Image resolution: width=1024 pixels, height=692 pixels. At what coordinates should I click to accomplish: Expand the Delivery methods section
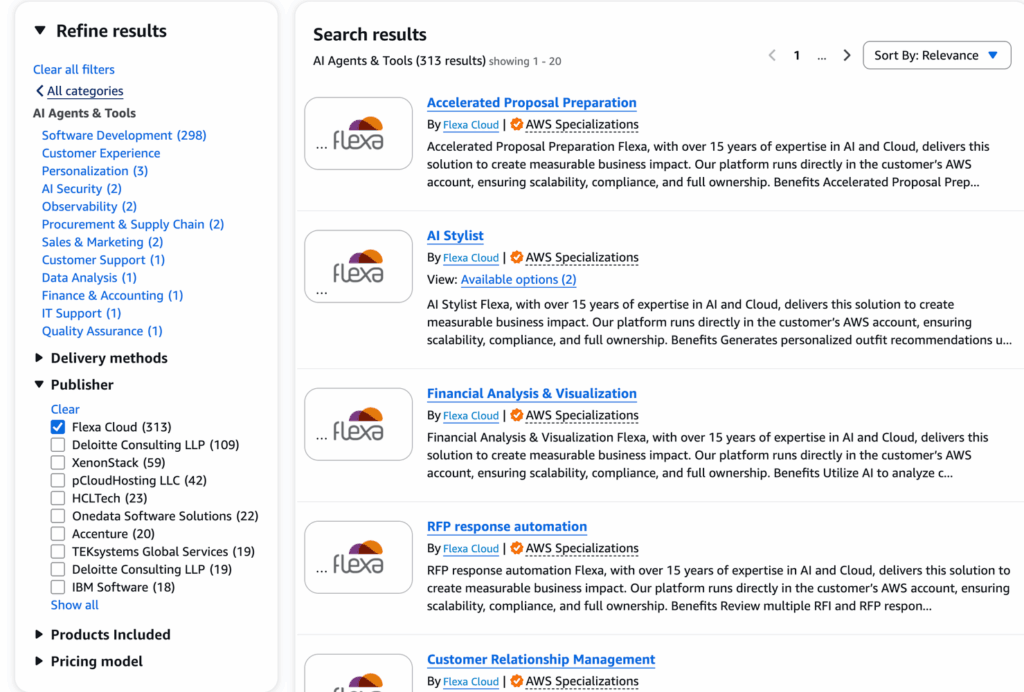point(39,358)
